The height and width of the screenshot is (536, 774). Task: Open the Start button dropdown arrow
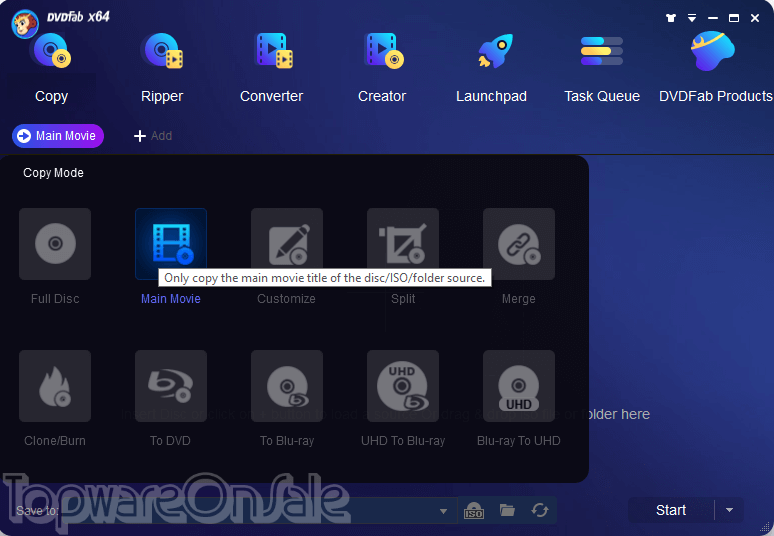coord(729,510)
